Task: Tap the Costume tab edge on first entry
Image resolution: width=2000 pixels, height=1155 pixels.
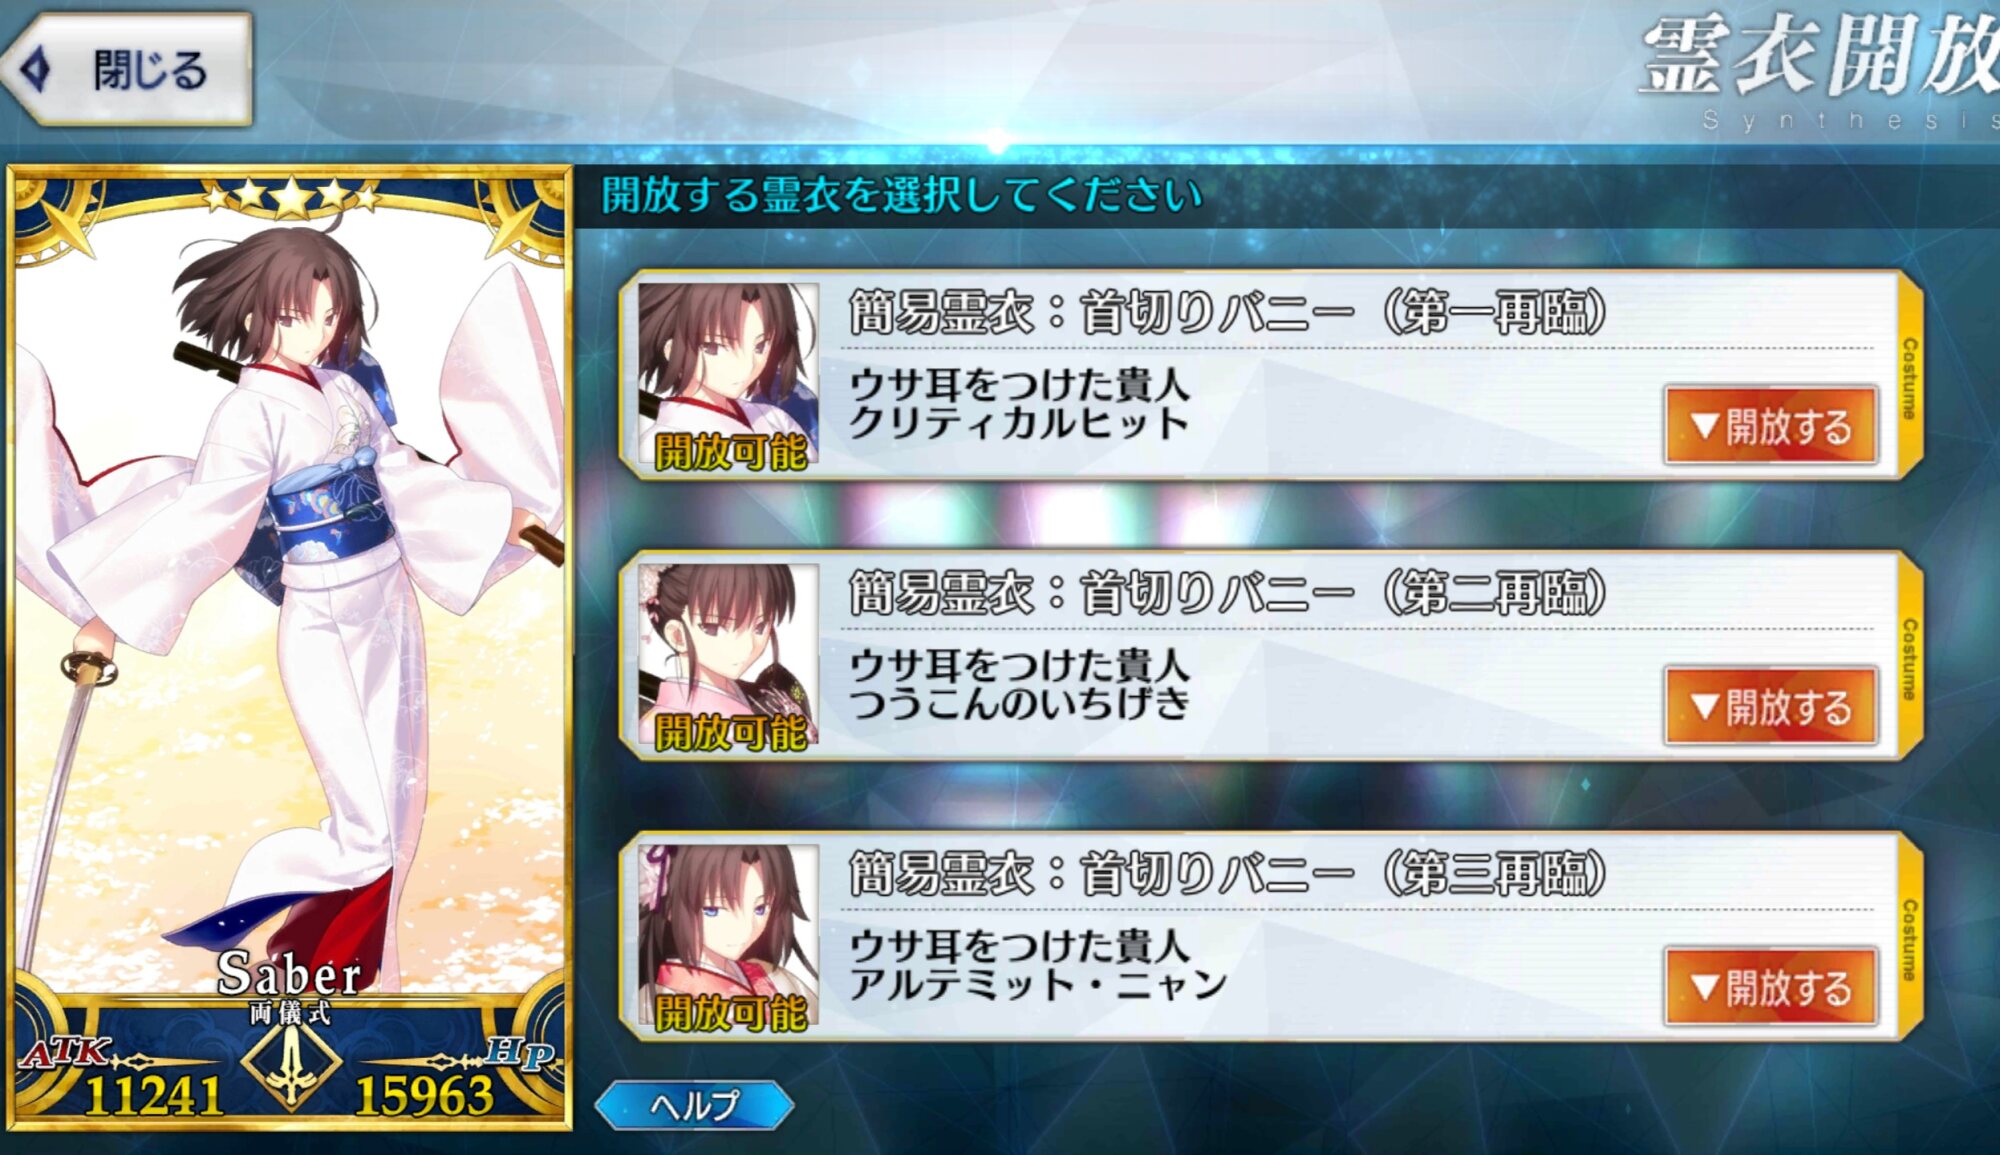Action: tap(1909, 377)
